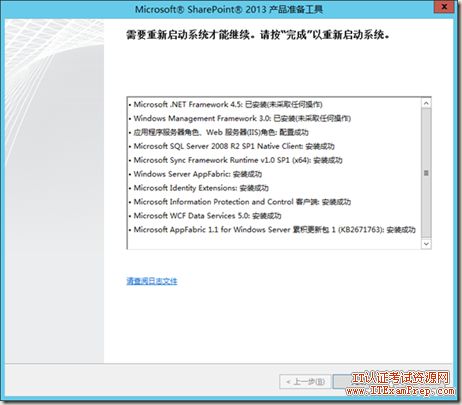Select the Windows Management Framework 3.0 line
This screenshot has height=405, width=462.
click(240, 118)
